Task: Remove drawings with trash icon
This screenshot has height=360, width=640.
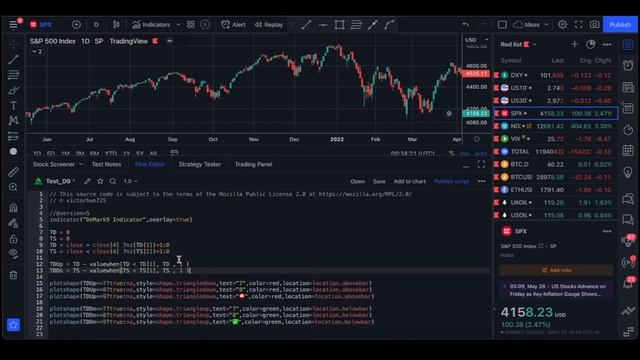Action: pos(13,275)
